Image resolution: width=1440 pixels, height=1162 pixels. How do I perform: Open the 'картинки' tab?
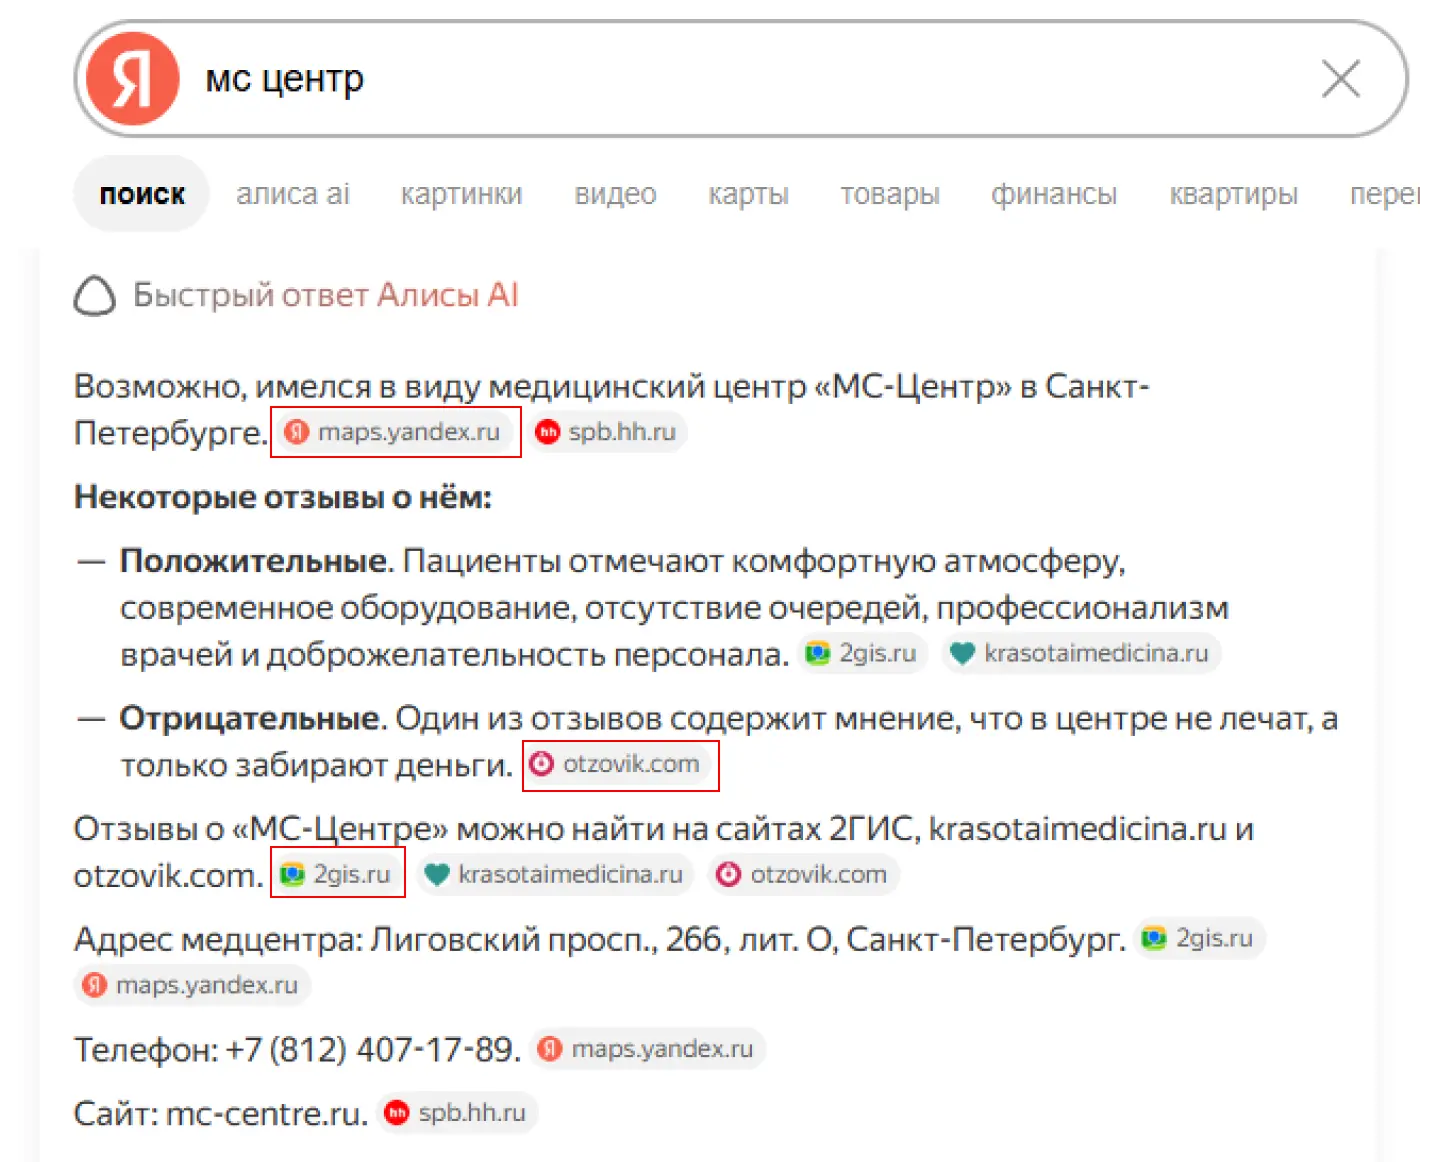461,194
